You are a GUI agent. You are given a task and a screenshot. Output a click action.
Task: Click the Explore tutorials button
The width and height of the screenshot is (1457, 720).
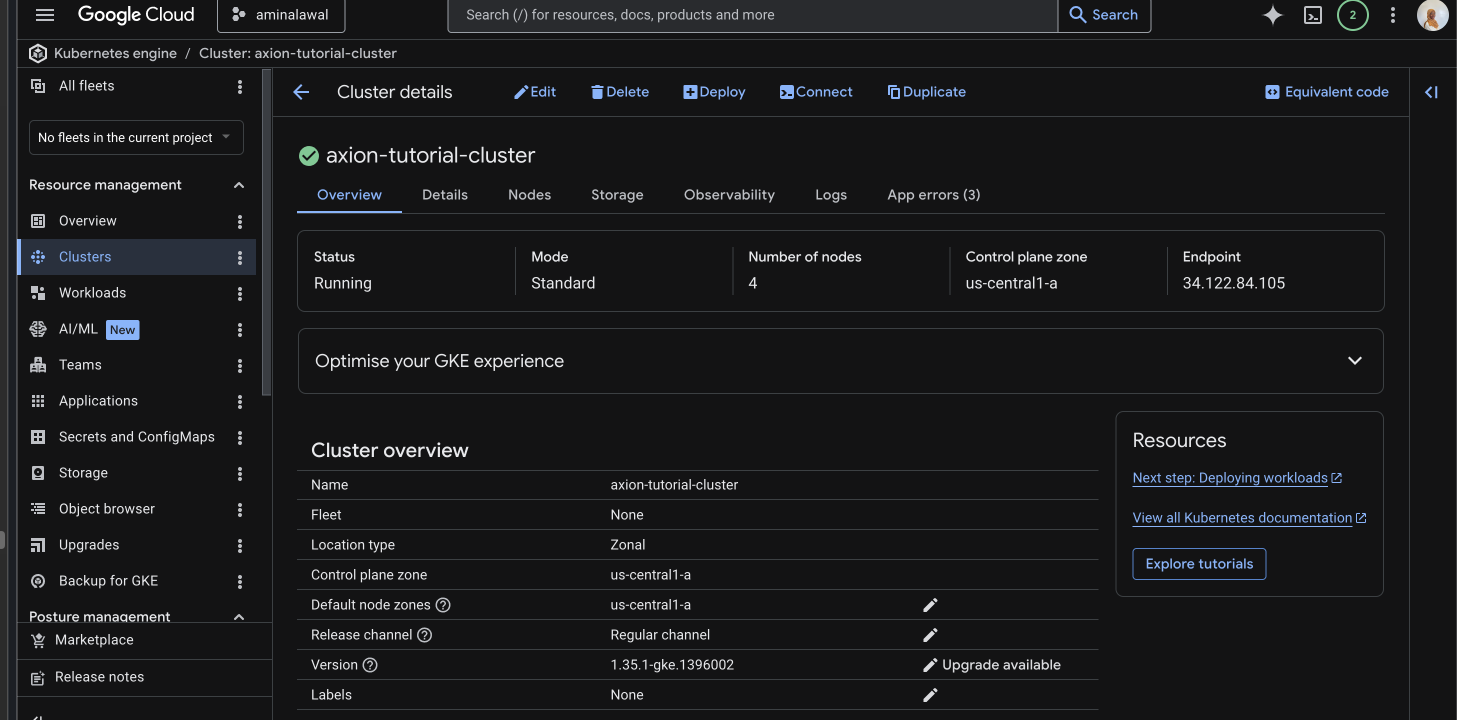click(1199, 564)
